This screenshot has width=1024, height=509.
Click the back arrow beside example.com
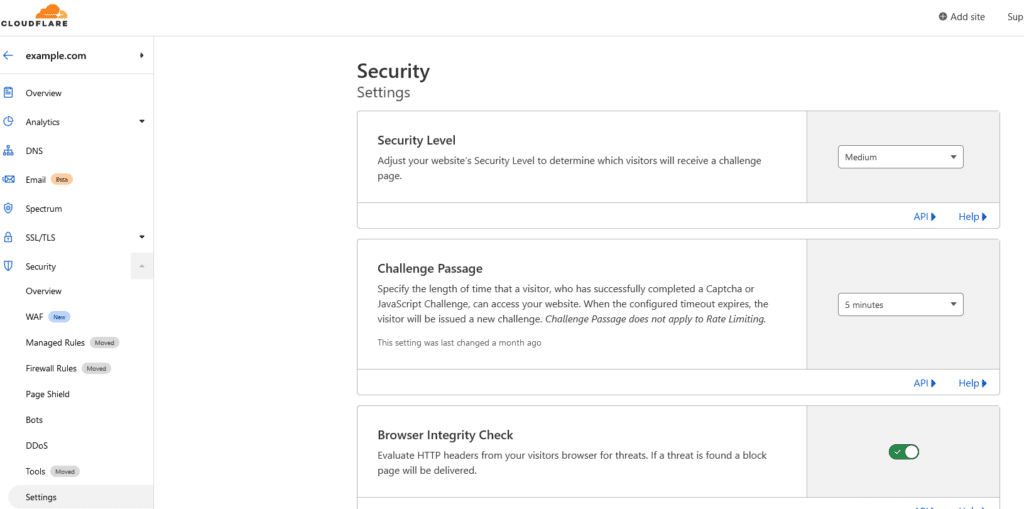pos(8,56)
